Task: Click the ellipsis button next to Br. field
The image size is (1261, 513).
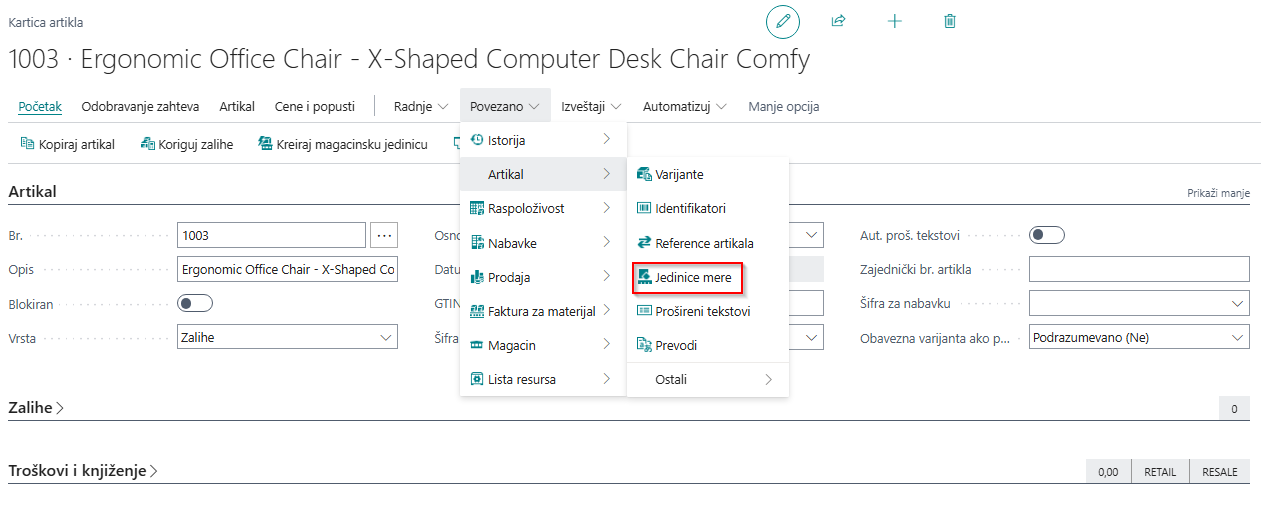Action: (x=384, y=235)
